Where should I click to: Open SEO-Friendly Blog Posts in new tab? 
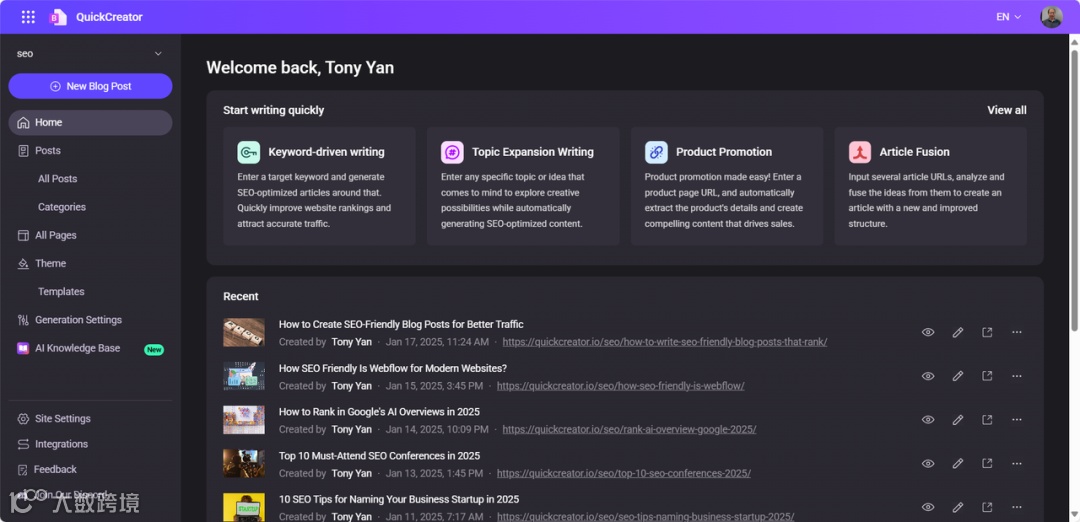[x=987, y=333]
